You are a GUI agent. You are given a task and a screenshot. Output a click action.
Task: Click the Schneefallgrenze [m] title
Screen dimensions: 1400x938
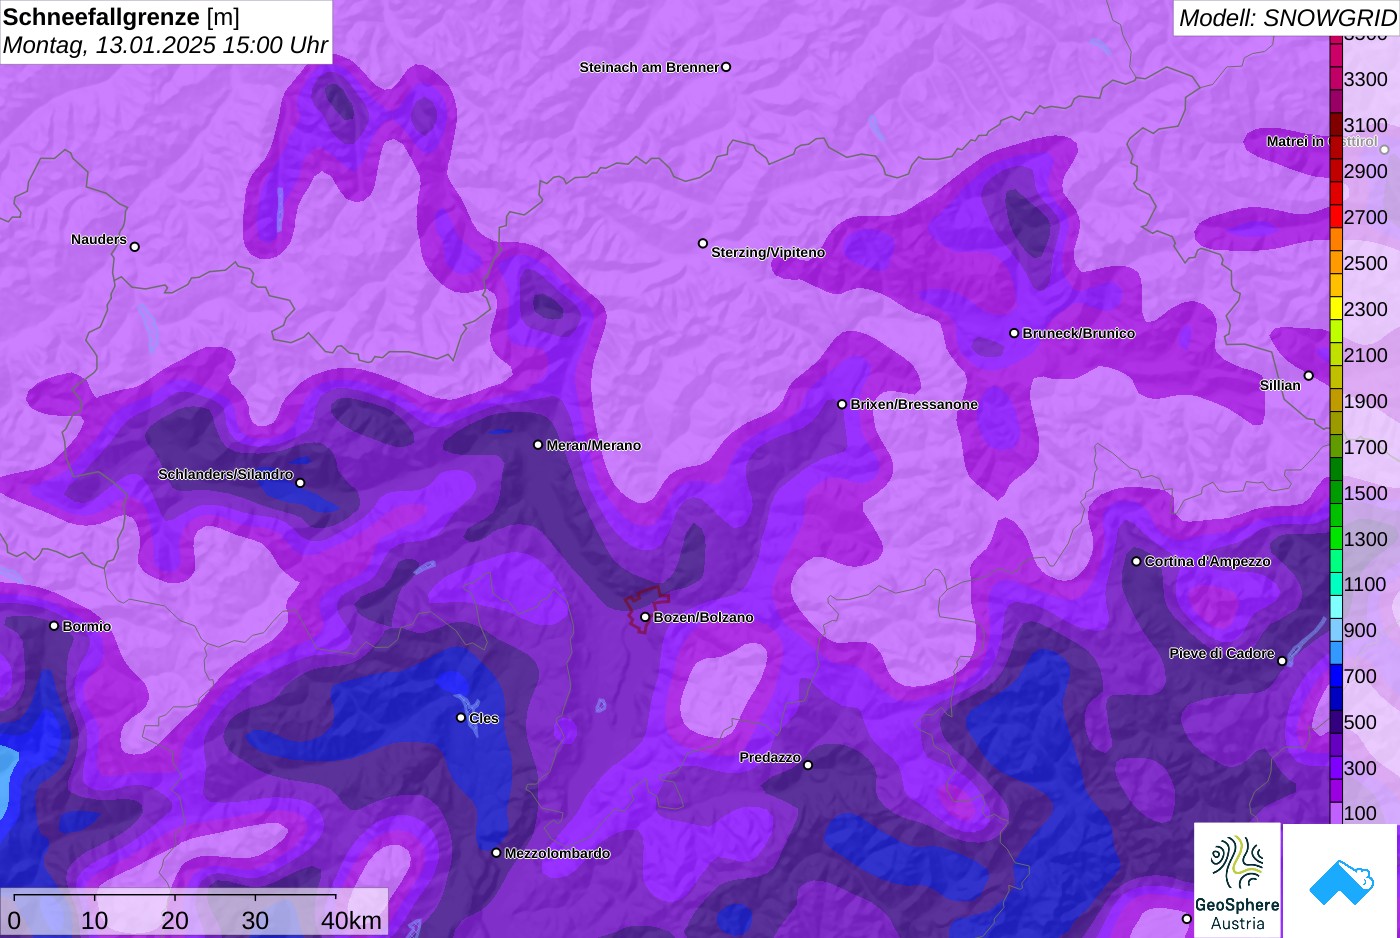click(121, 17)
